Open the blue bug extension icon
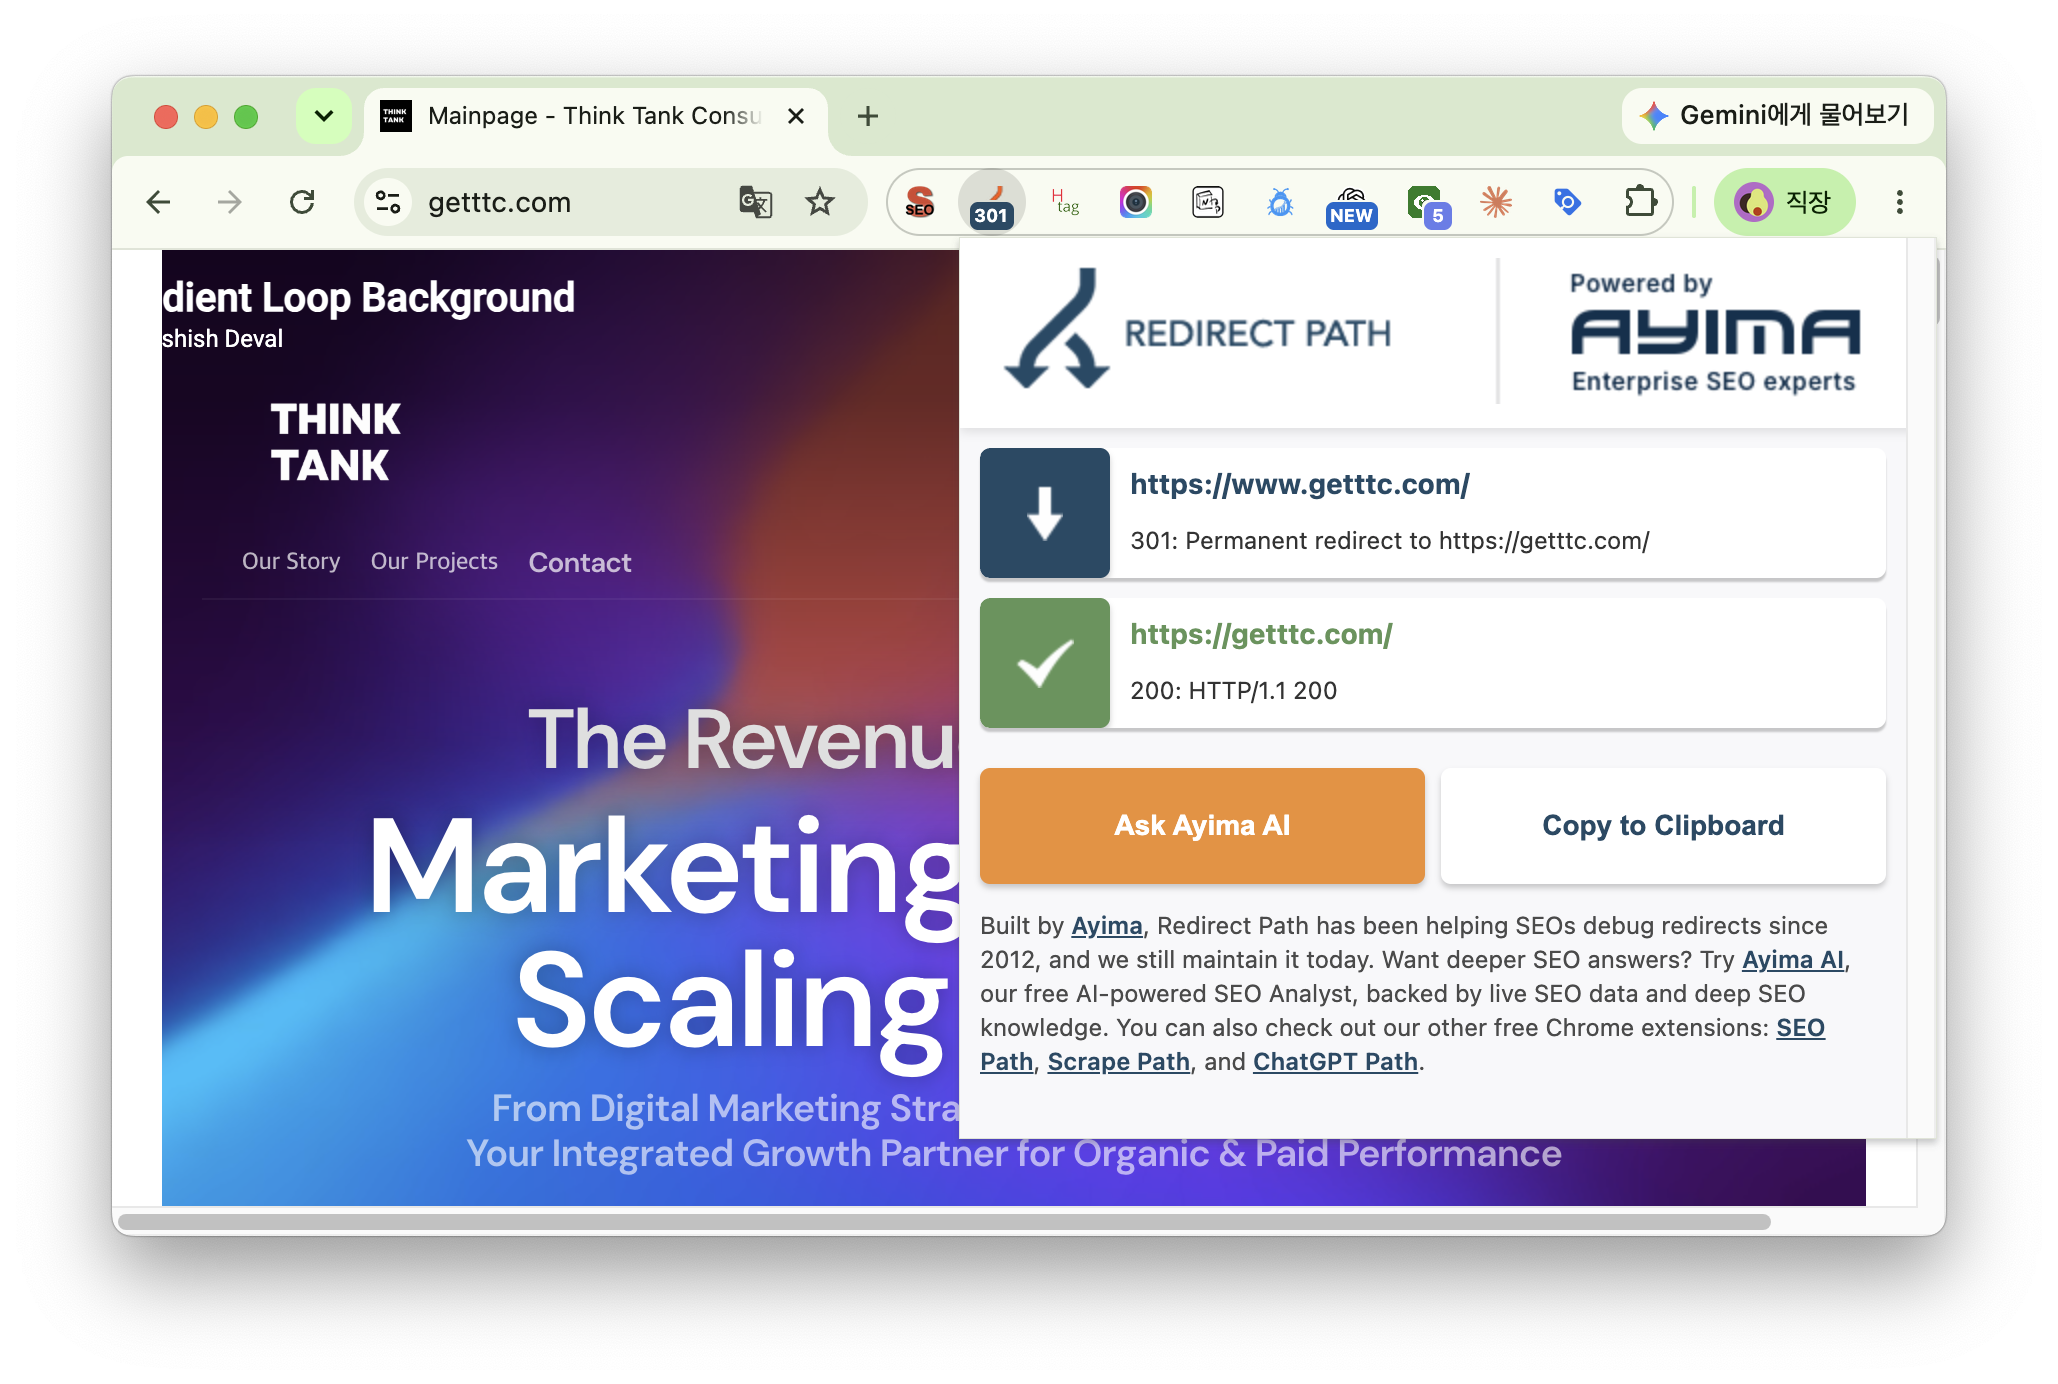 [x=1280, y=202]
